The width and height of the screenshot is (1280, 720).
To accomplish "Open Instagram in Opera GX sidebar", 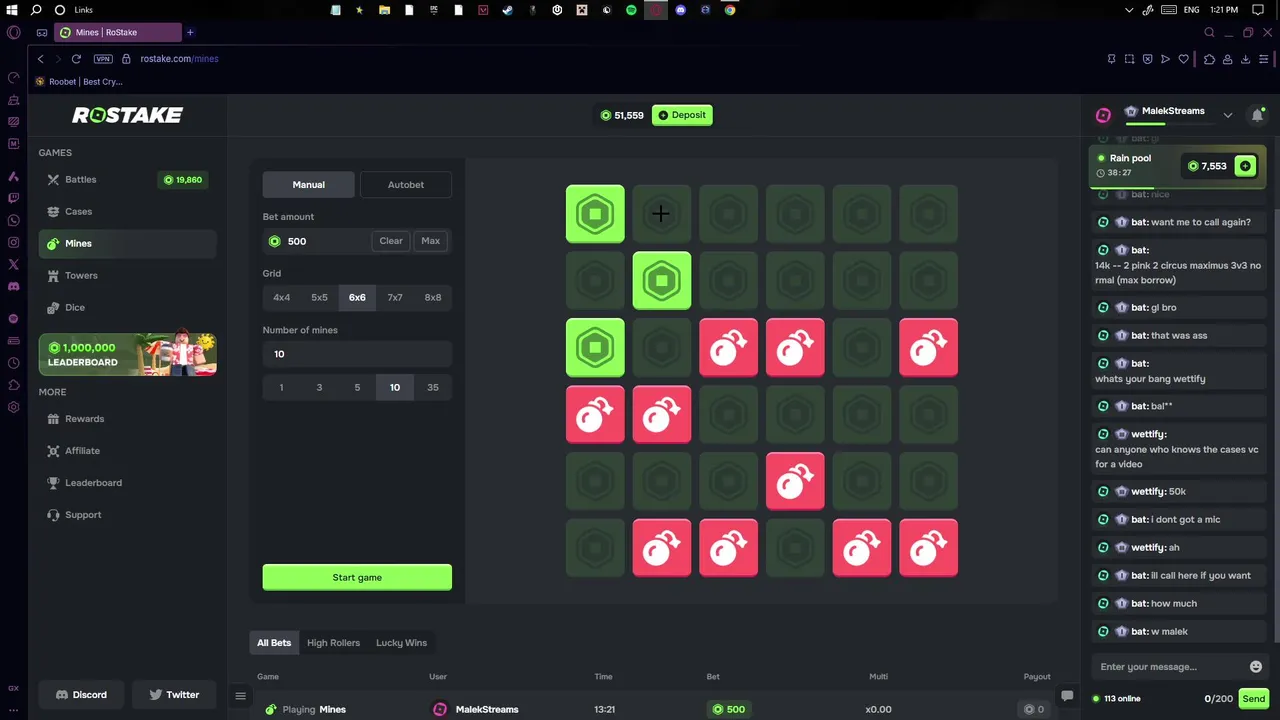I will click(x=13, y=242).
